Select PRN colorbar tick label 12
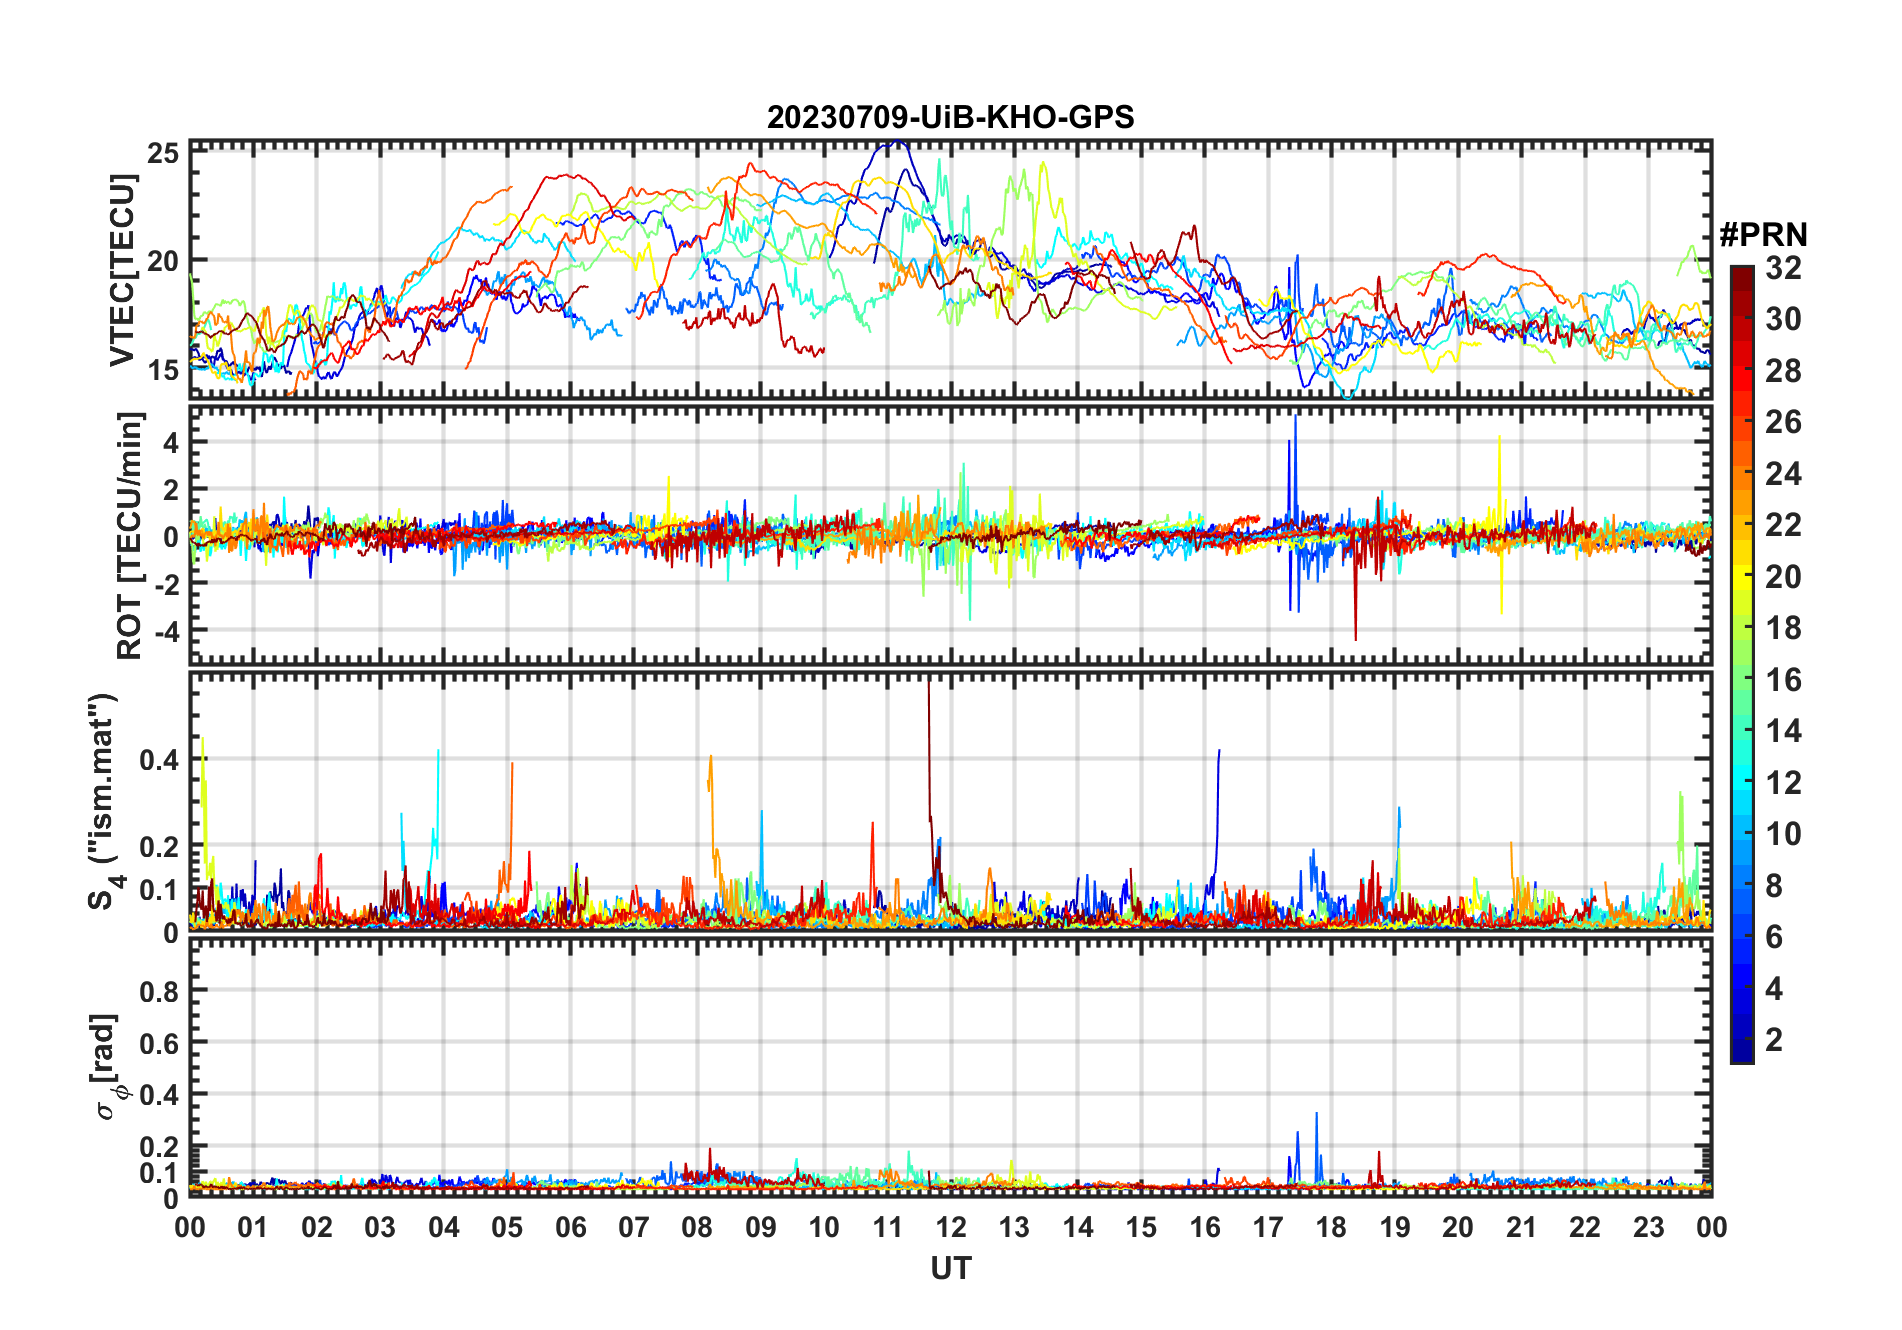This screenshot has width=1902, height=1330. pyautogui.click(x=1783, y=783)
